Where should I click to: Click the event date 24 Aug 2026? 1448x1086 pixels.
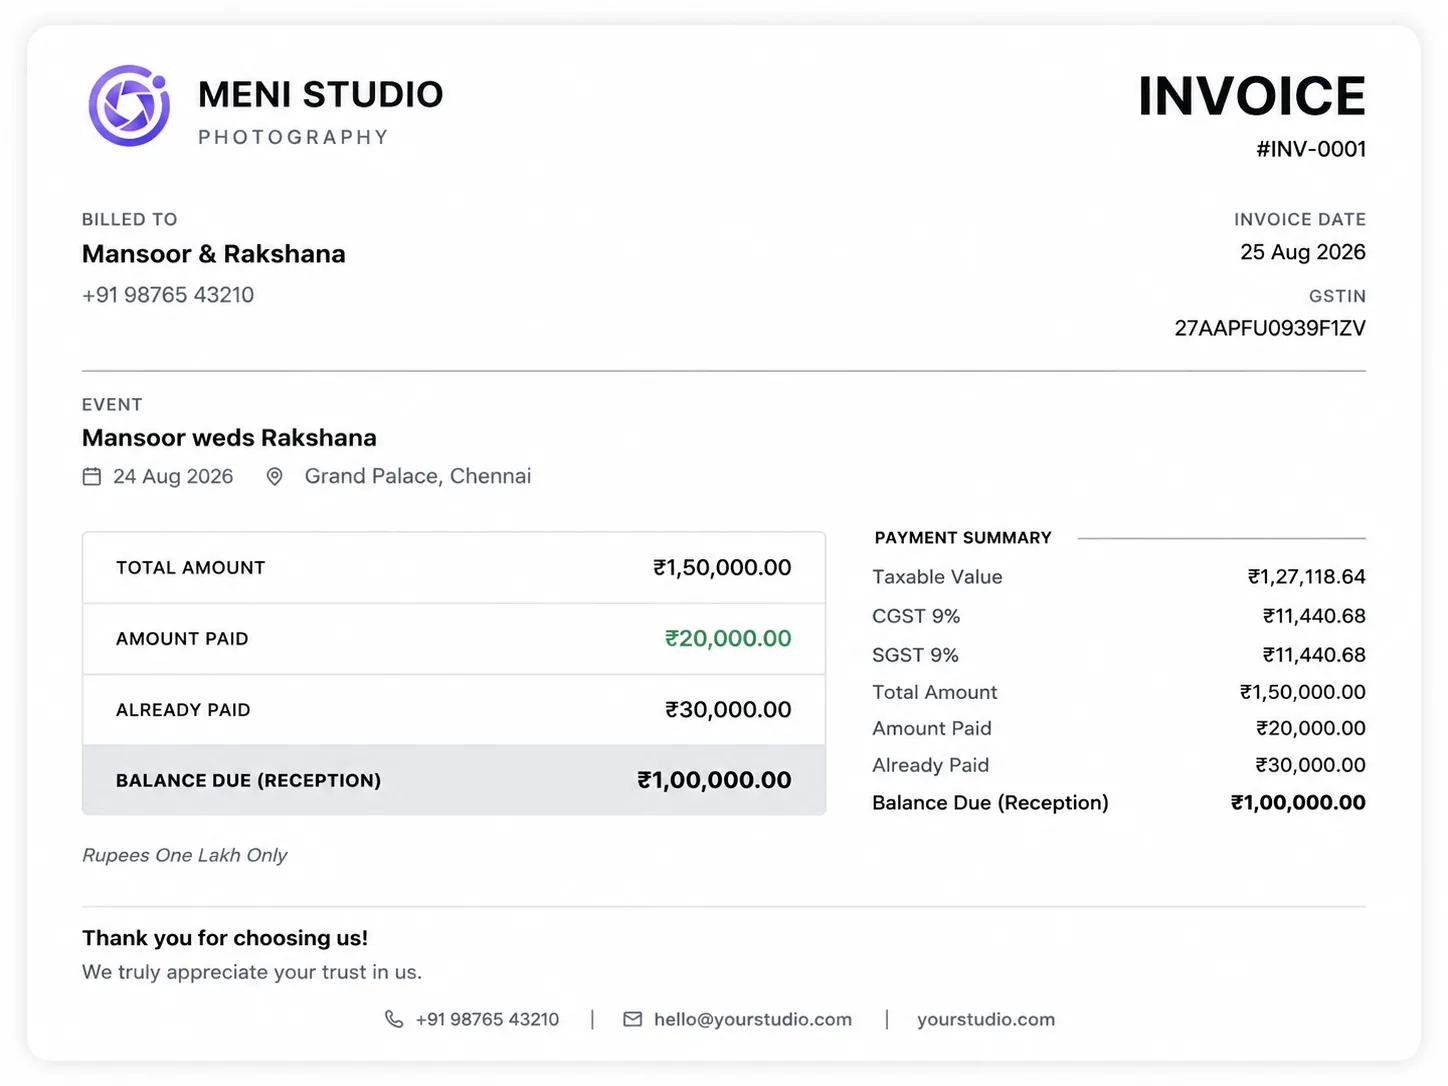pos(173,477)
